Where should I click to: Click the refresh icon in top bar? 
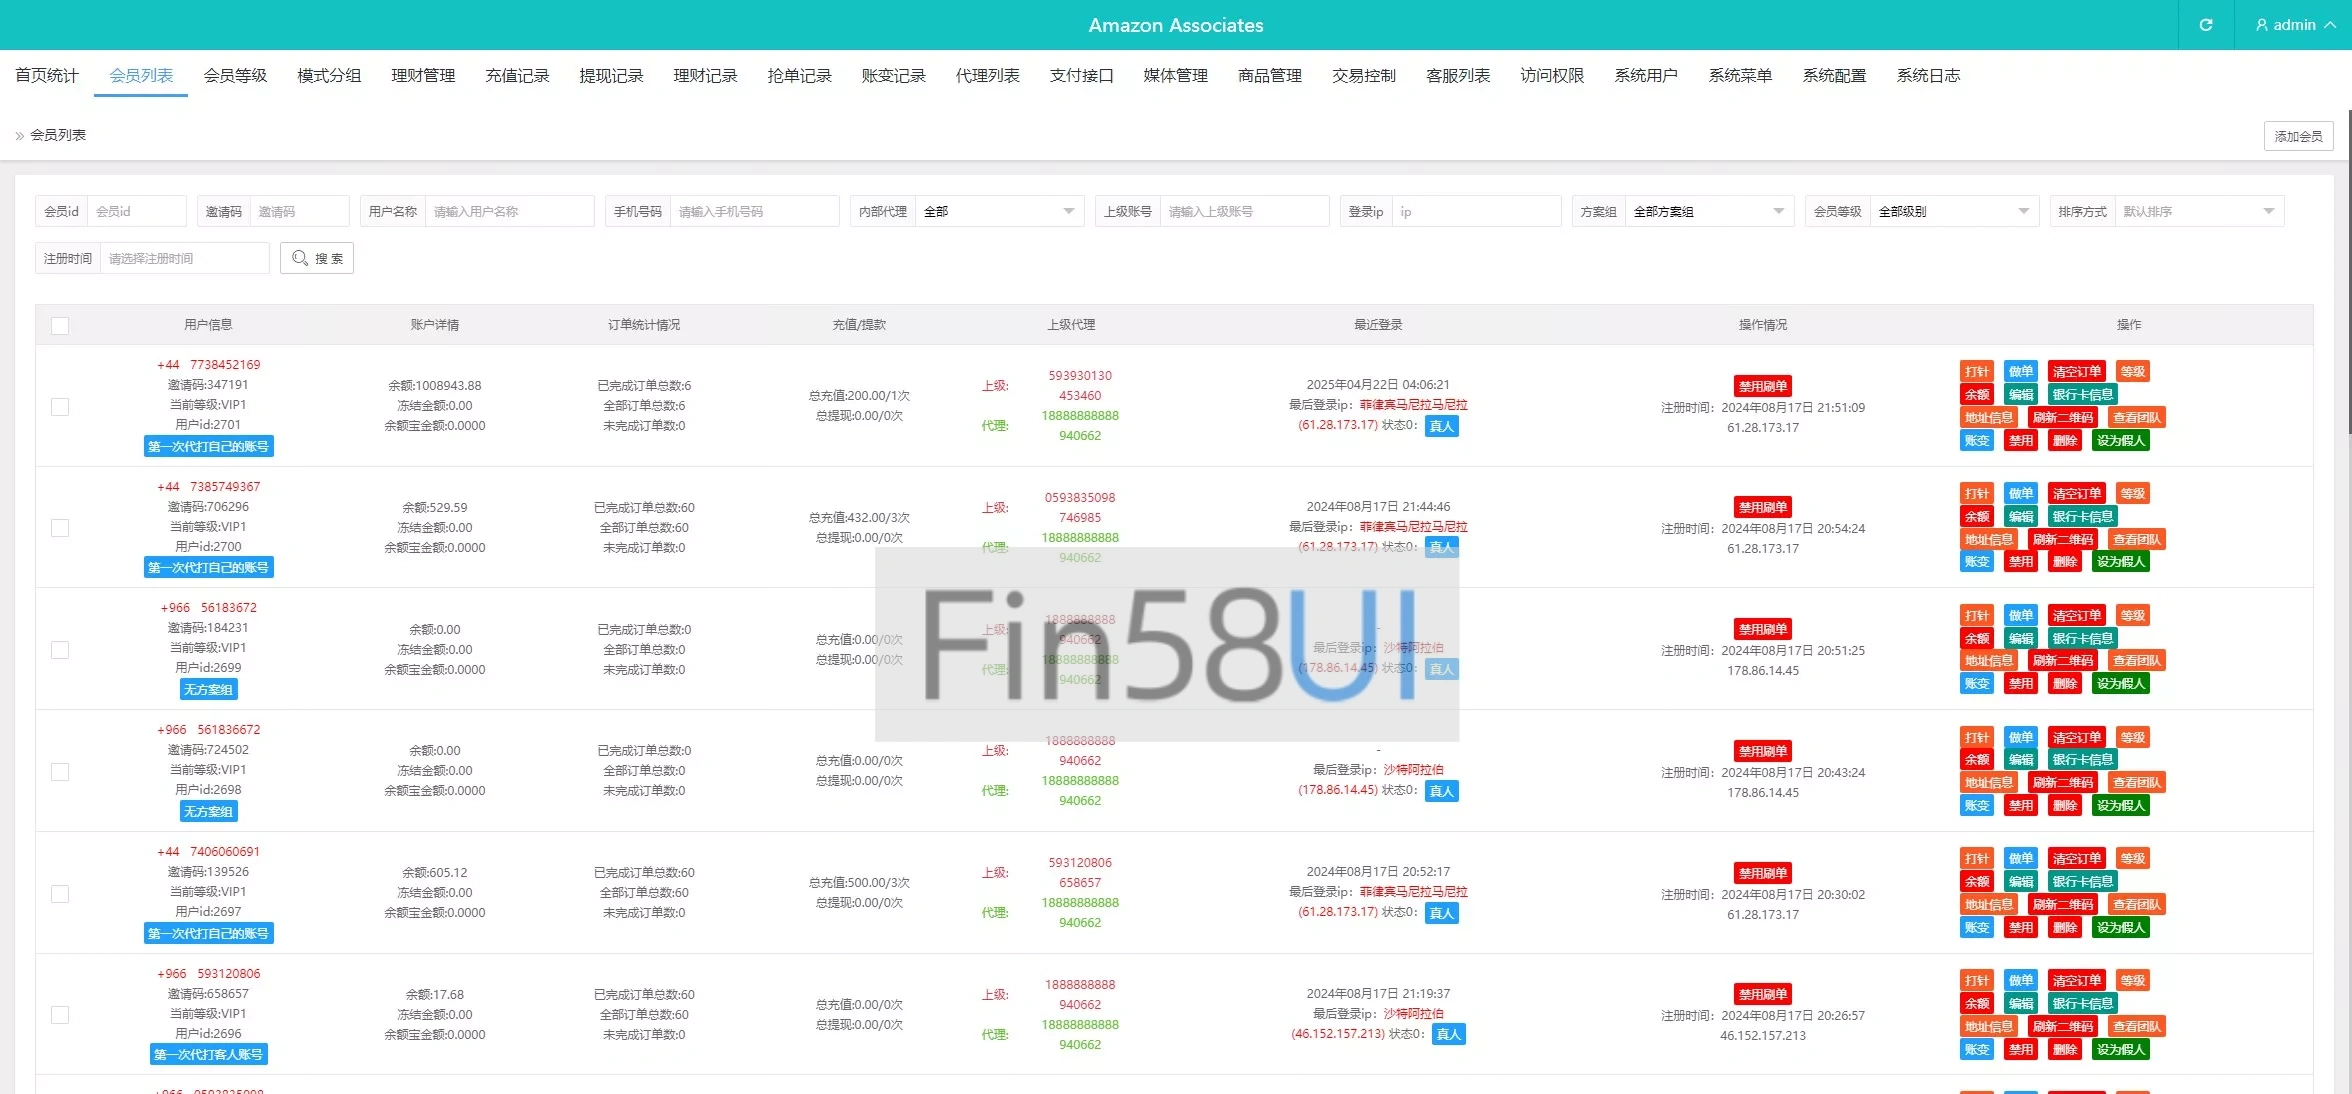[x=2205, y=25]
